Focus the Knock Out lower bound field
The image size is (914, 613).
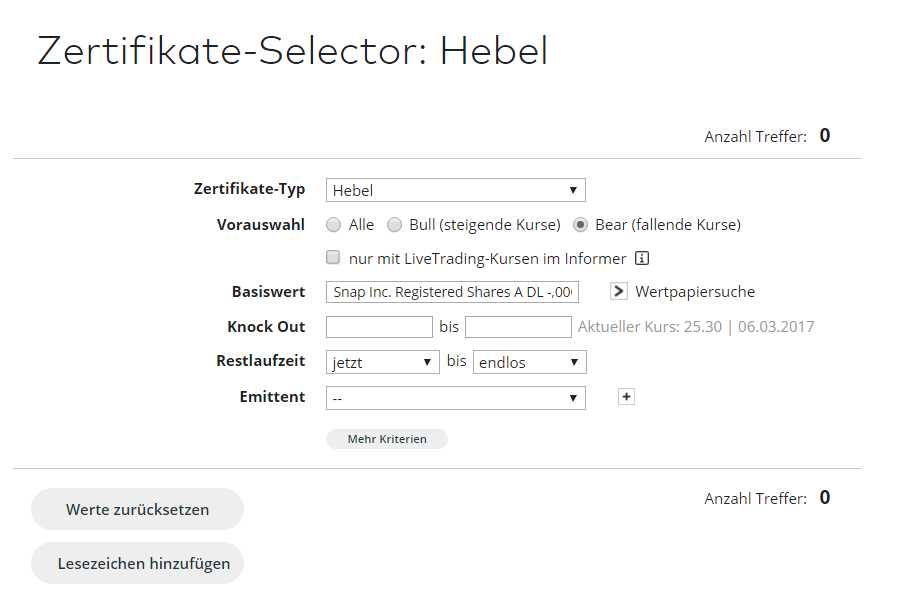click(379, 327)
